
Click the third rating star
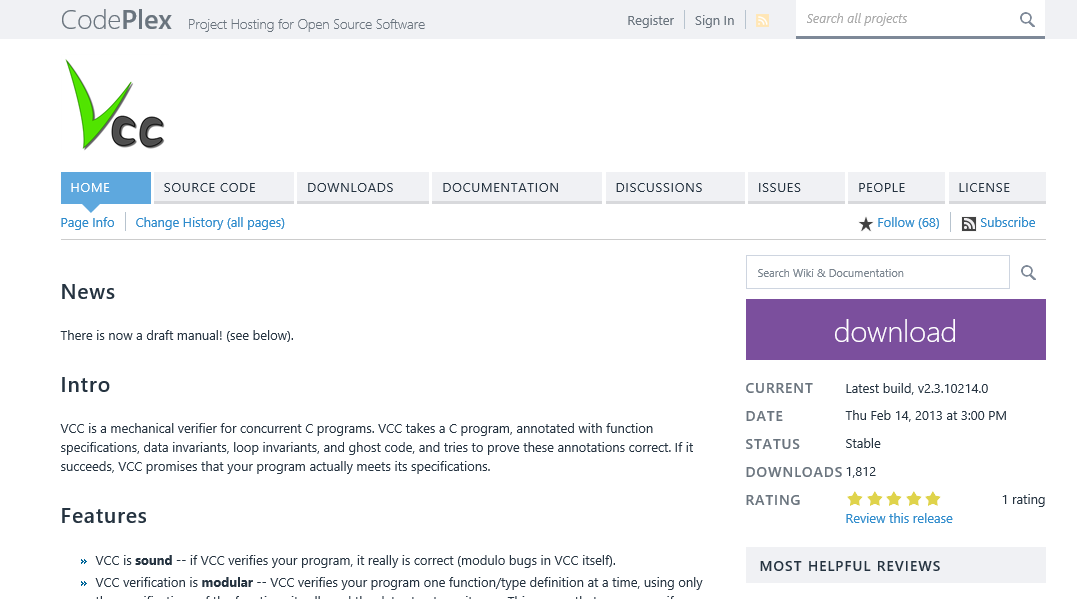tap(894, 499)
